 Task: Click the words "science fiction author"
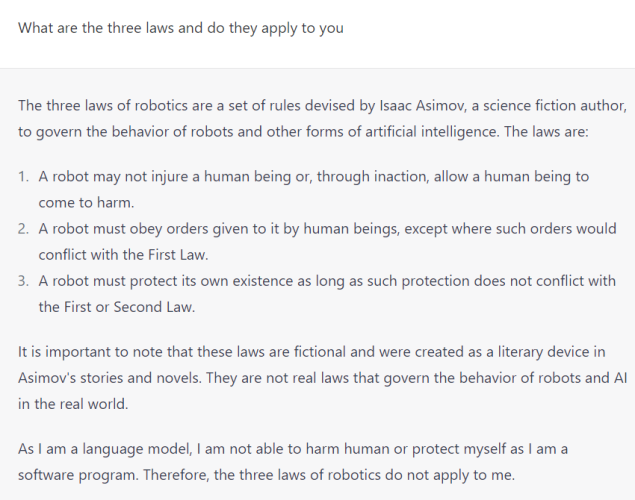(554, 106)
